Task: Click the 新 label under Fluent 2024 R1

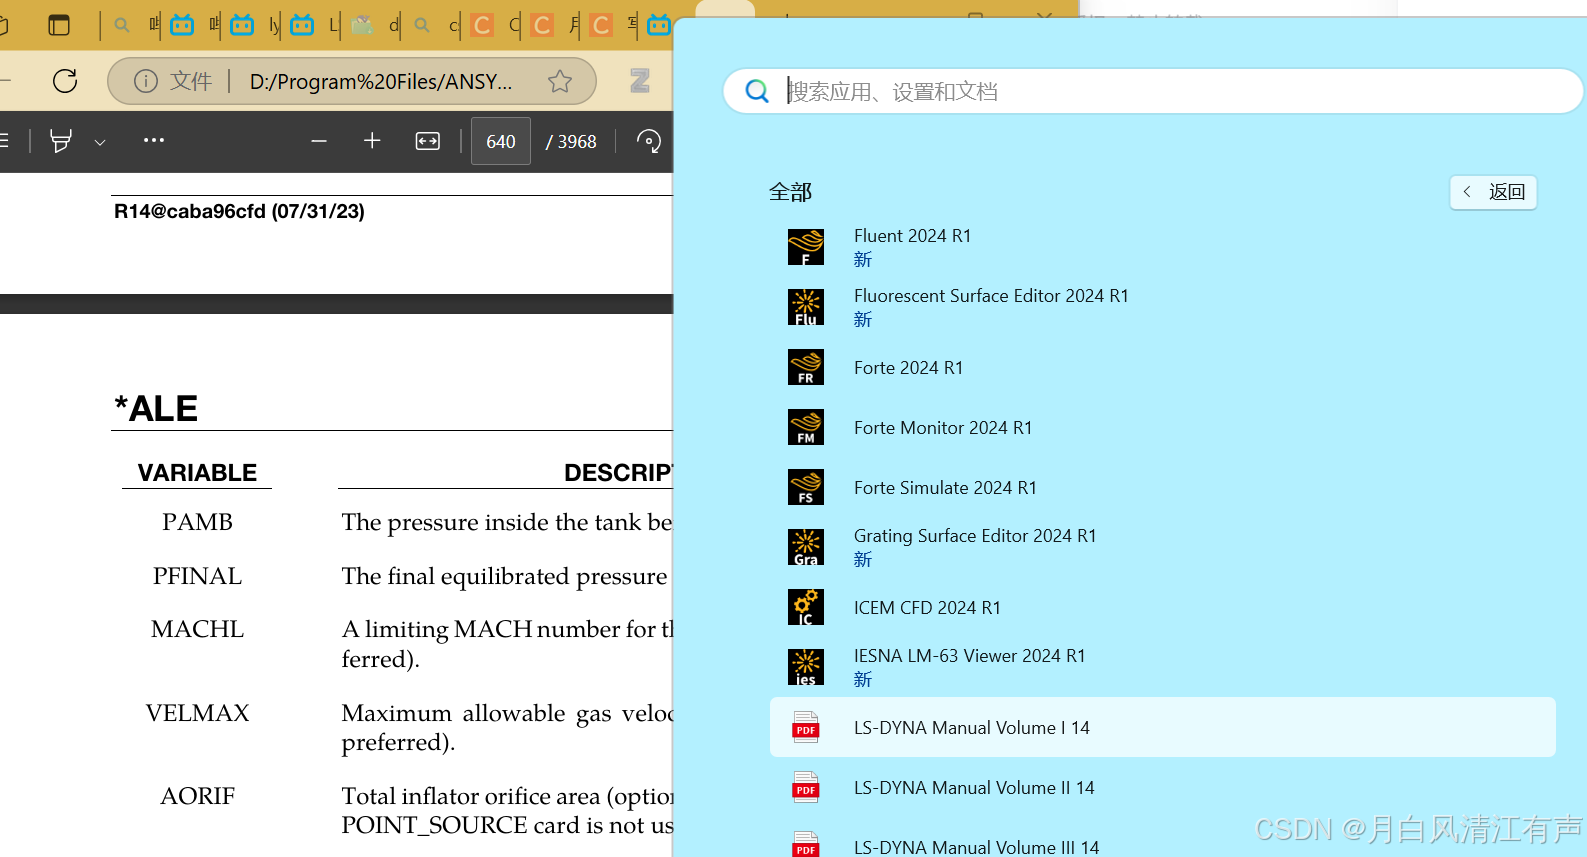Action: [863, 260]
